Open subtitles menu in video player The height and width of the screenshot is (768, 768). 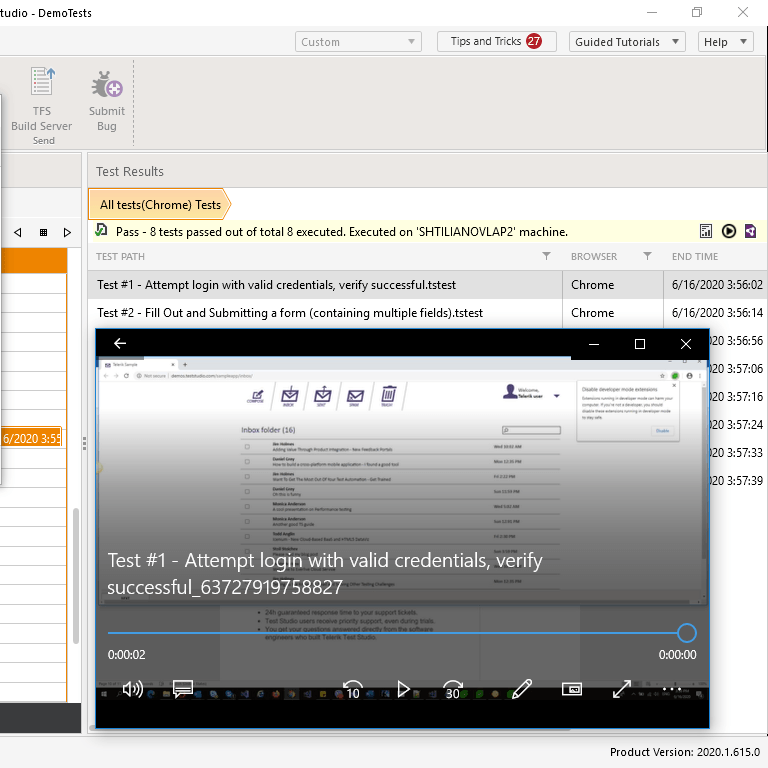tap(183, 690)
